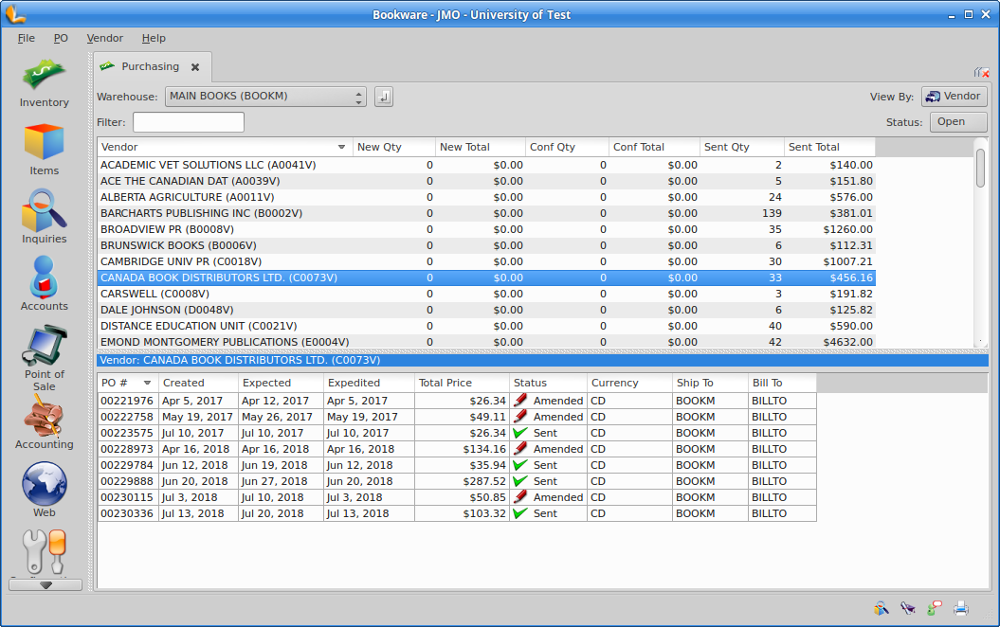Go to Inquiries in the sidebar

(44, 216)
